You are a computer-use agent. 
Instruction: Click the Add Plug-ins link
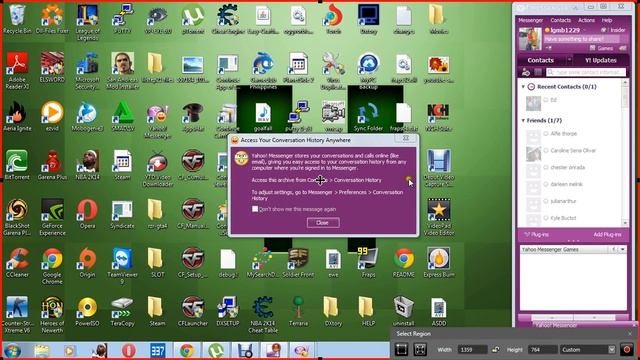(x=607, y=235)
